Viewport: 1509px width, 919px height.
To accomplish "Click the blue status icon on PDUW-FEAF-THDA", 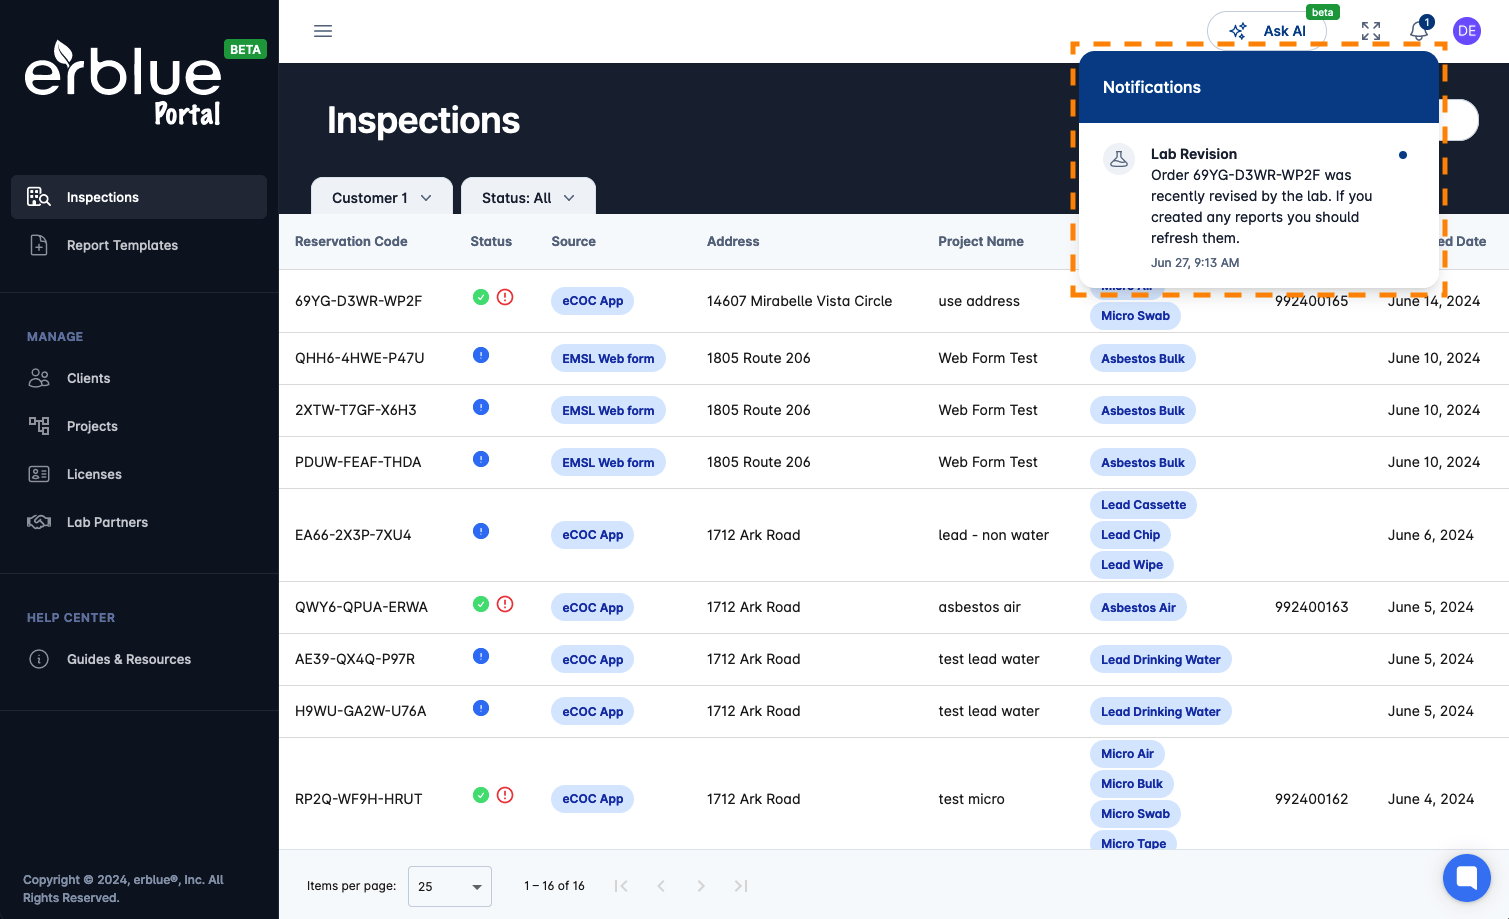I will [x=481, y=459].
